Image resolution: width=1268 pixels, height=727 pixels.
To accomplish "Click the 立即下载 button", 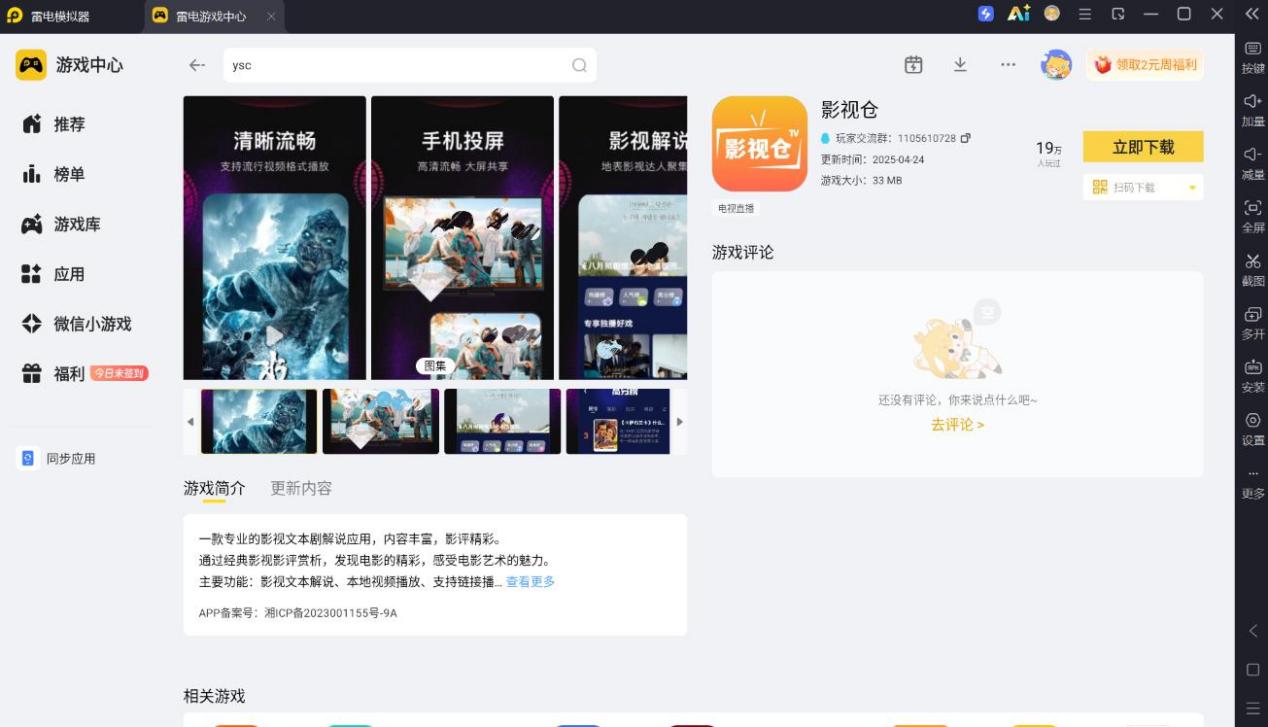I will pyautogui.click(x=1143, y=147).
